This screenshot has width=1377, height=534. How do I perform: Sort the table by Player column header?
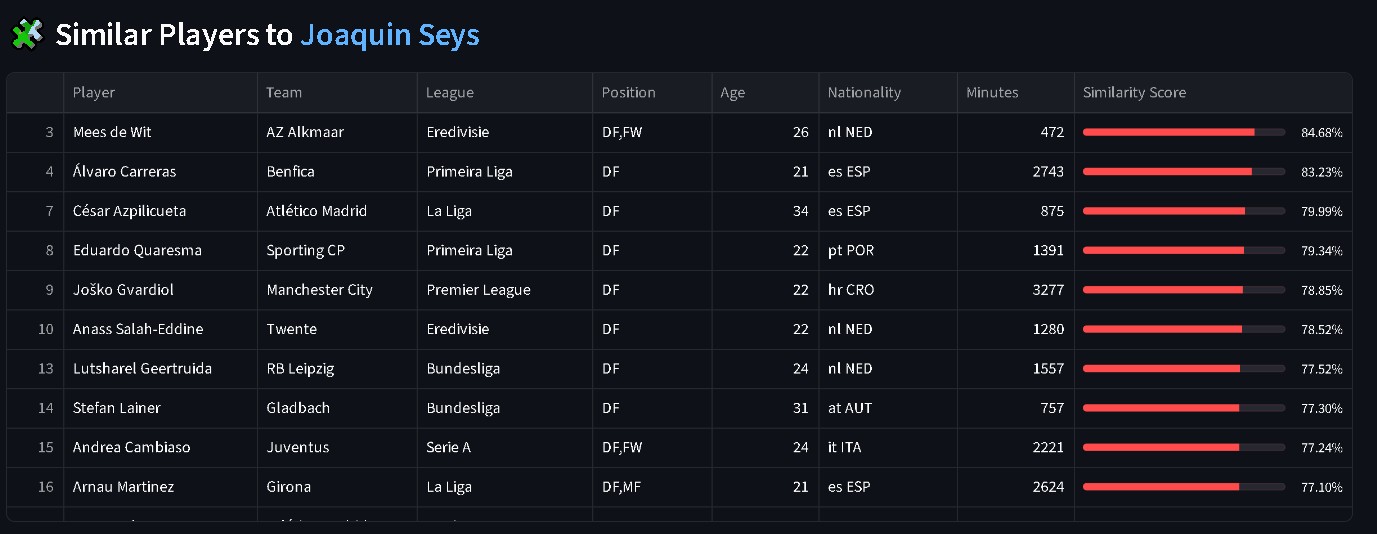pyautogui.click(x=161, y=92)
